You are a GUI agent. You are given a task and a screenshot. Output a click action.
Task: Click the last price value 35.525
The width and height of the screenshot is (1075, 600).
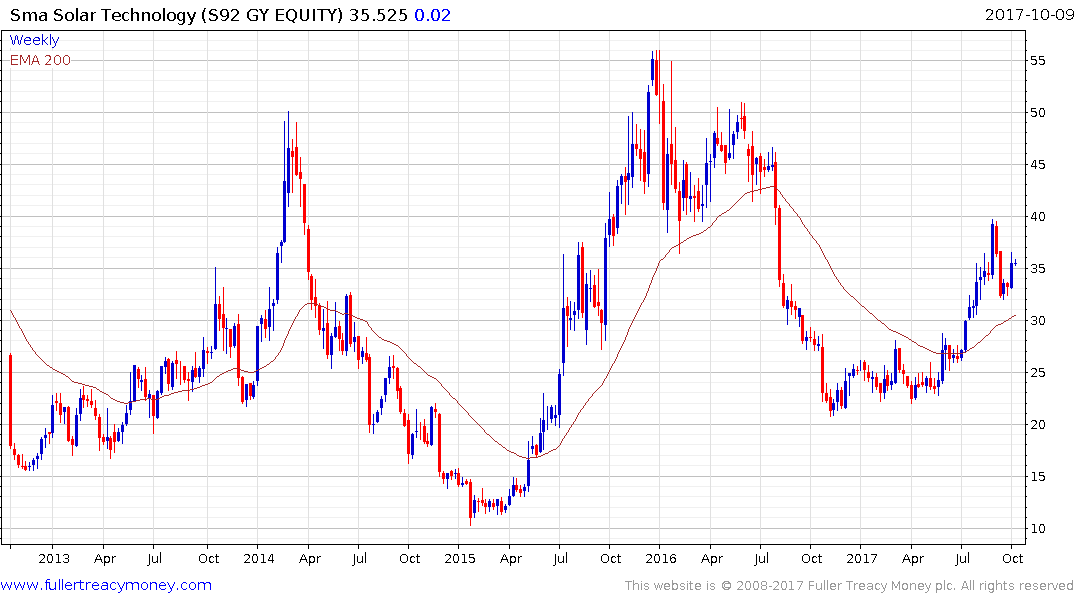378,15
